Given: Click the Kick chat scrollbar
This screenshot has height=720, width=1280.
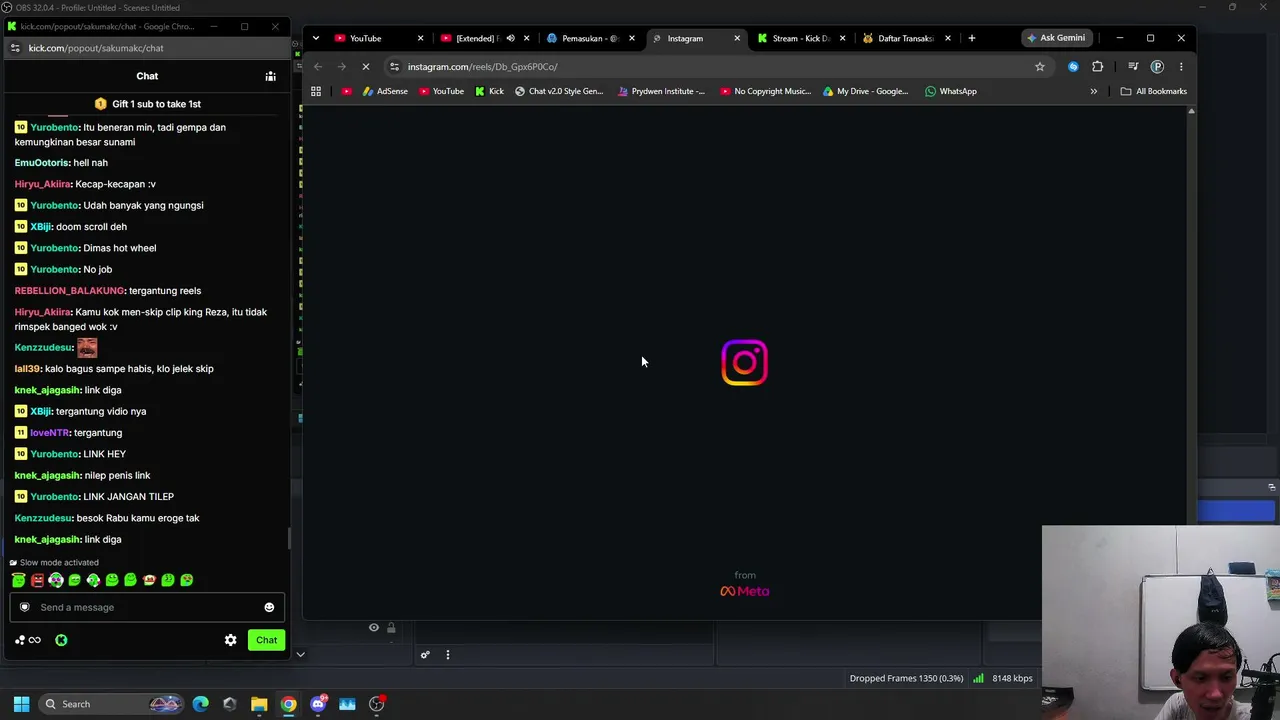Looking at the screenshot, I should coord(289,538).
